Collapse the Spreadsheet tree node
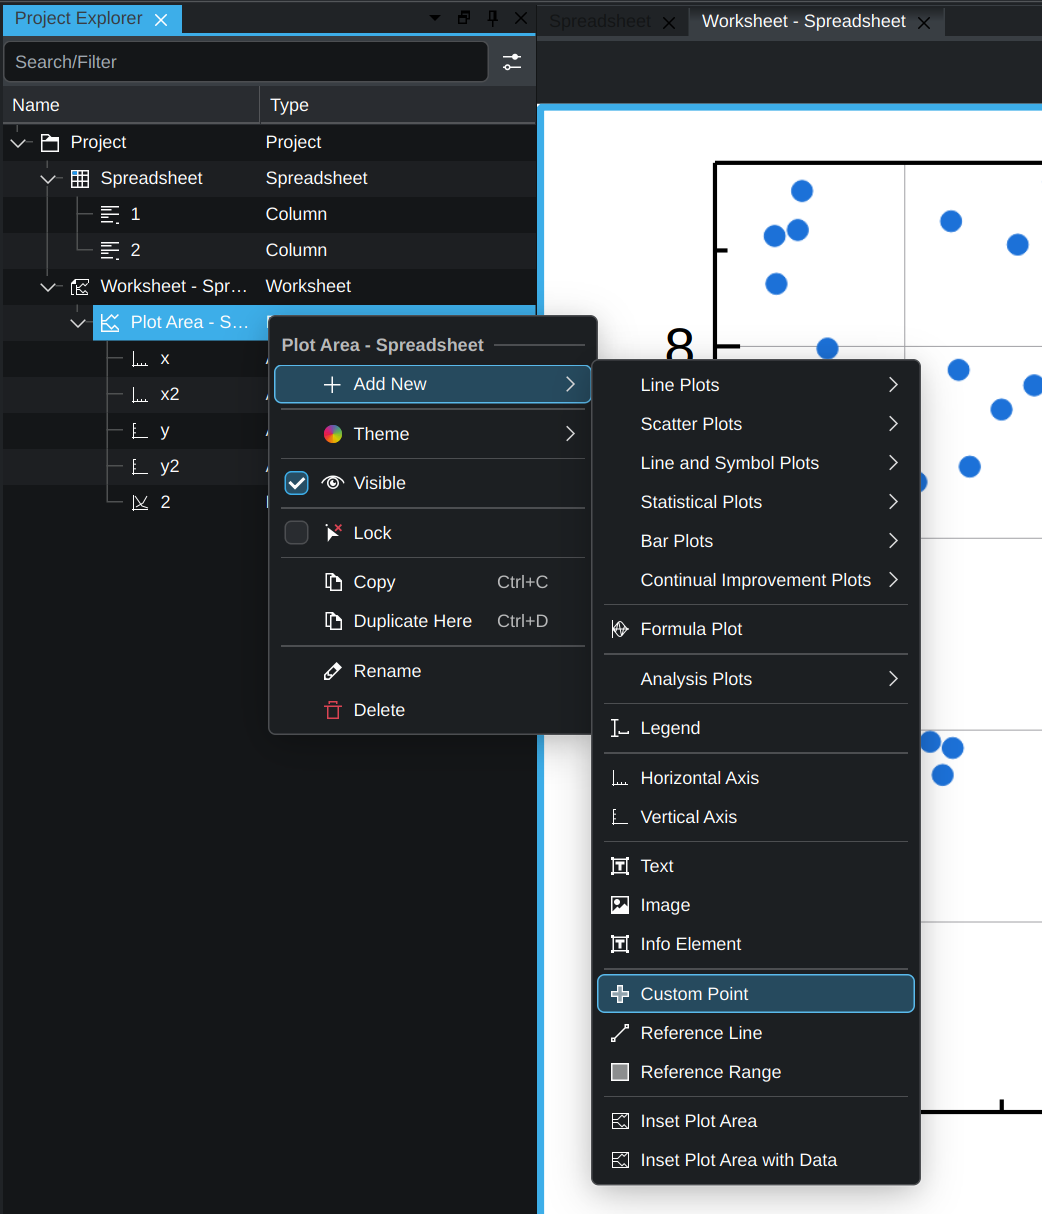 pyautogui.click(x=48, y=179)
